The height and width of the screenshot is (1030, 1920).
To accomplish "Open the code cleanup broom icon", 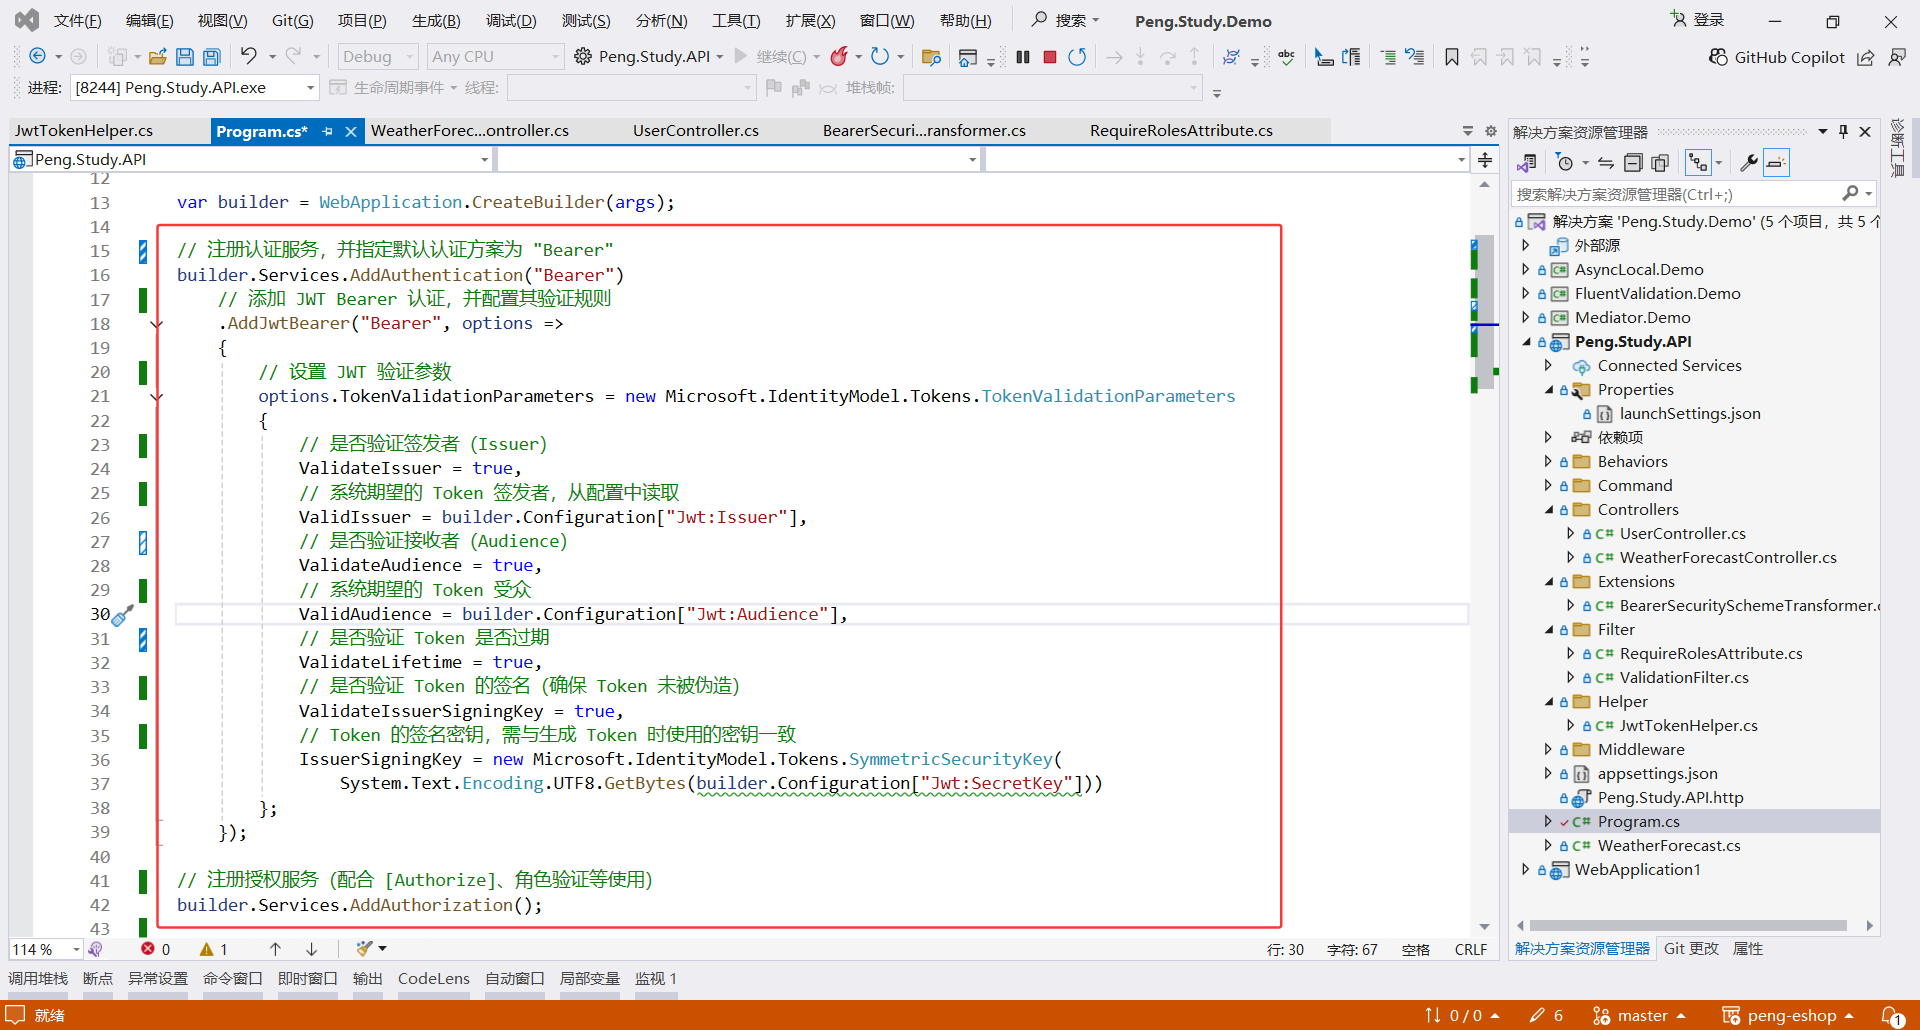I will [365, 949].
